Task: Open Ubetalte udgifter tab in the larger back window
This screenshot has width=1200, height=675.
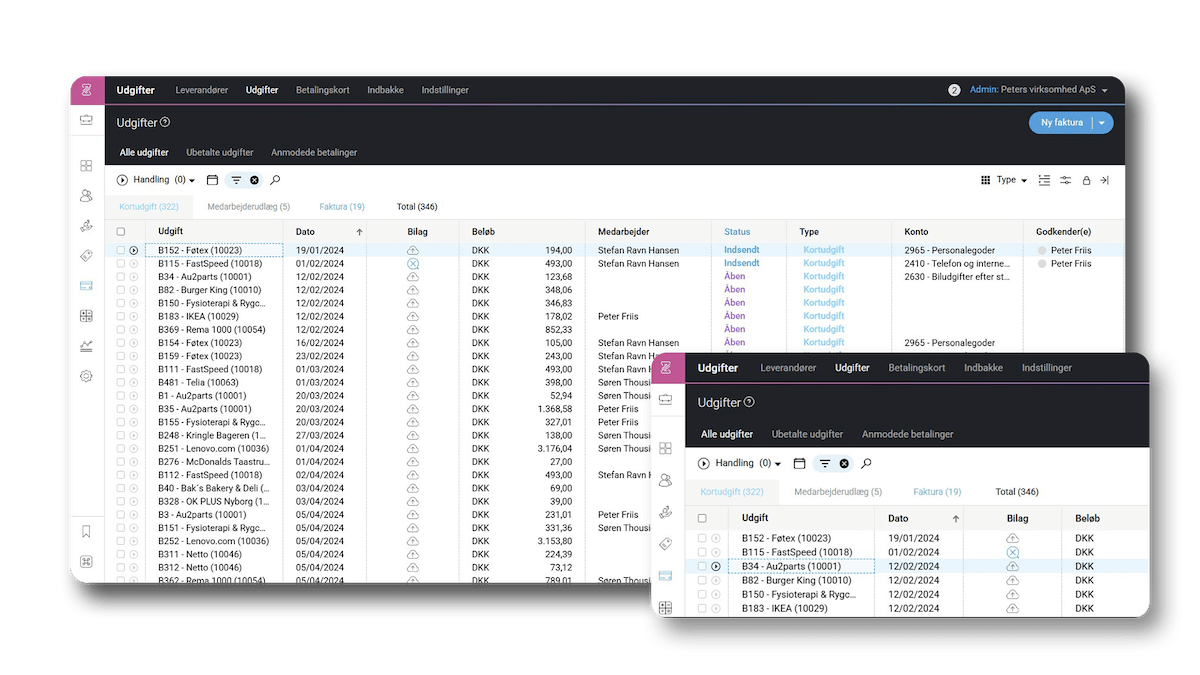Action: tap(219, 153)
